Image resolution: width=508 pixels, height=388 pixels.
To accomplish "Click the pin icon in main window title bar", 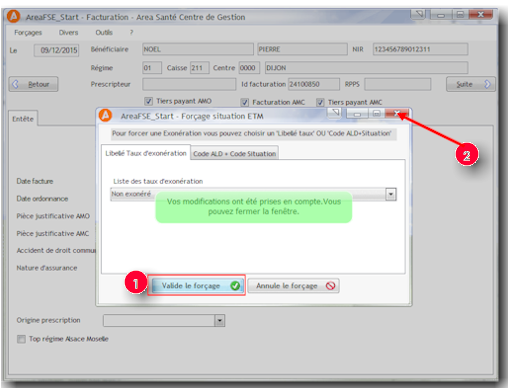I will pos(418,14).
